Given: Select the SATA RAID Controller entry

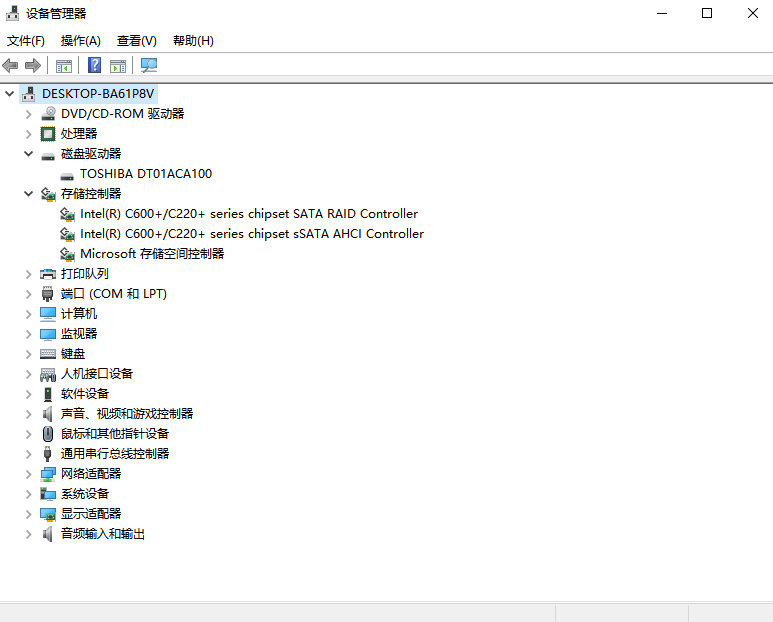Looking at the screenshot, I should click(249, 214).
